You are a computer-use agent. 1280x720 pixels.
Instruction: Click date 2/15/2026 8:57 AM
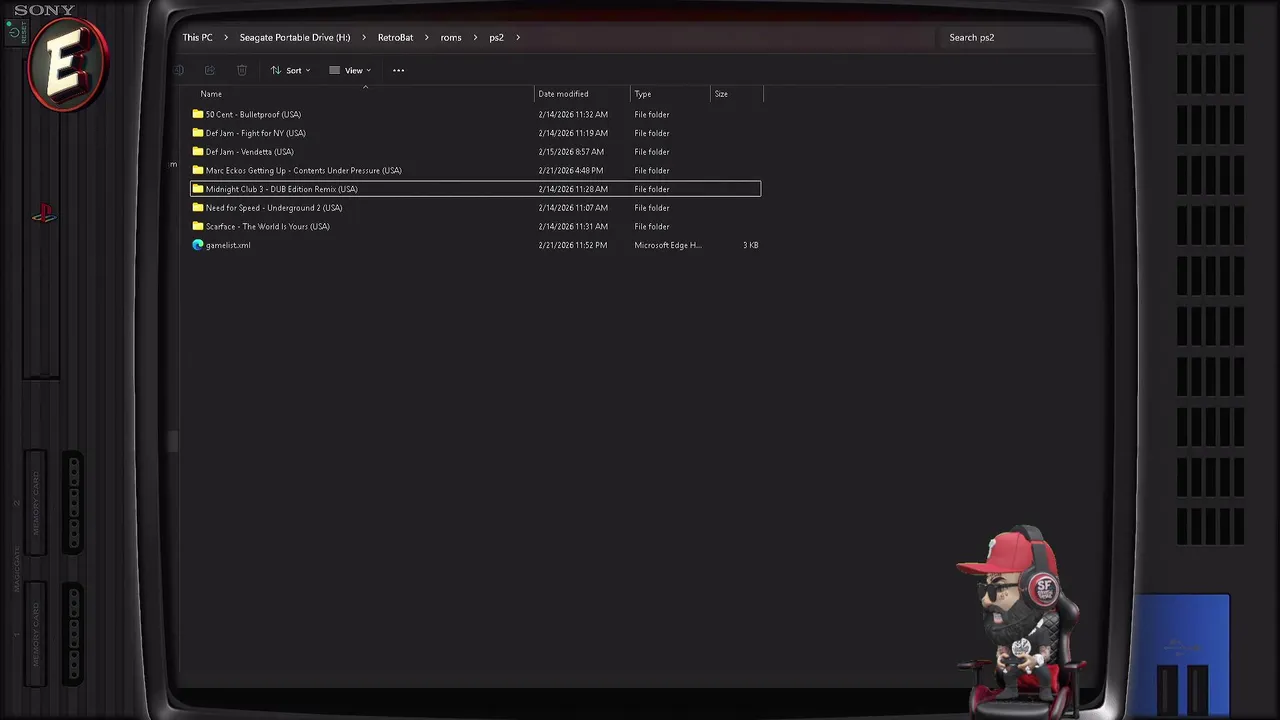[x=571, y=152]
